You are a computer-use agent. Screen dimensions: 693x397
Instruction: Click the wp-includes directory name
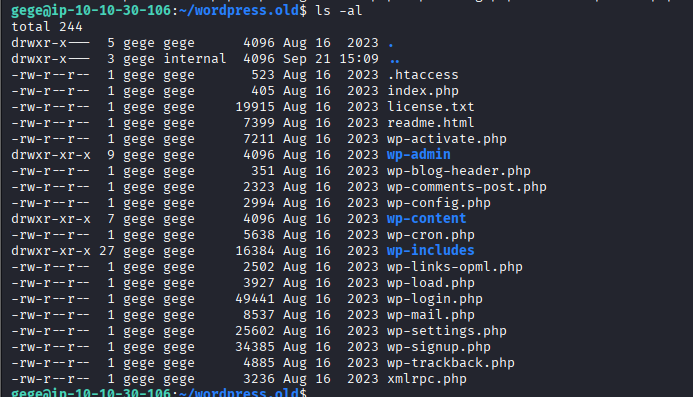(430, 250)
